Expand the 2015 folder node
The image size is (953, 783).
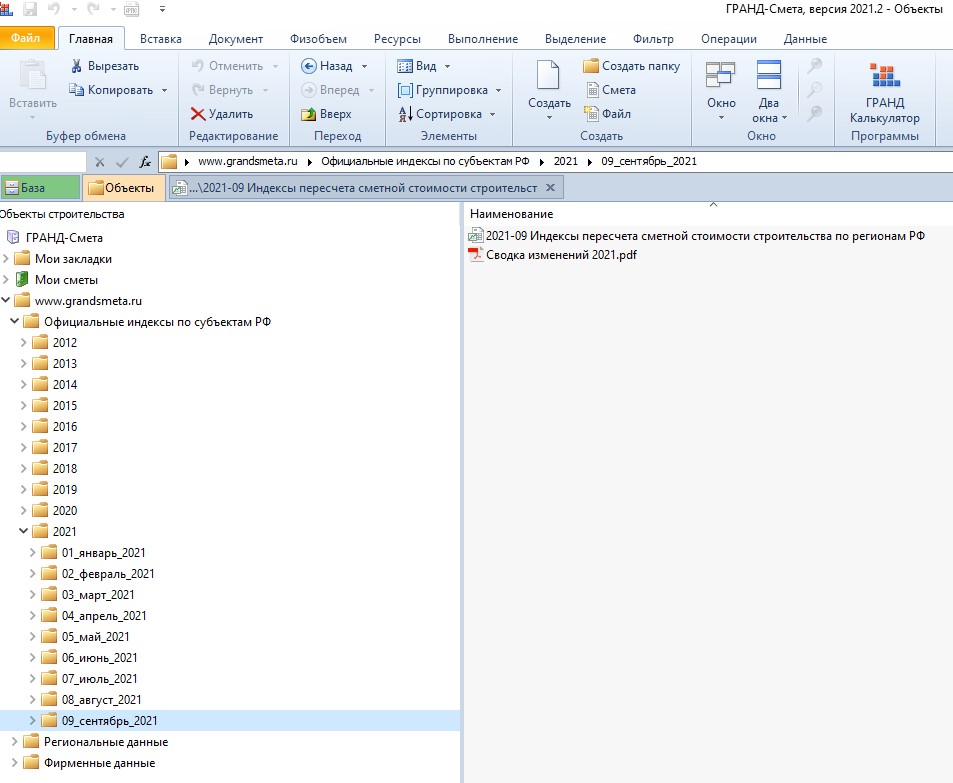(24, 406)
